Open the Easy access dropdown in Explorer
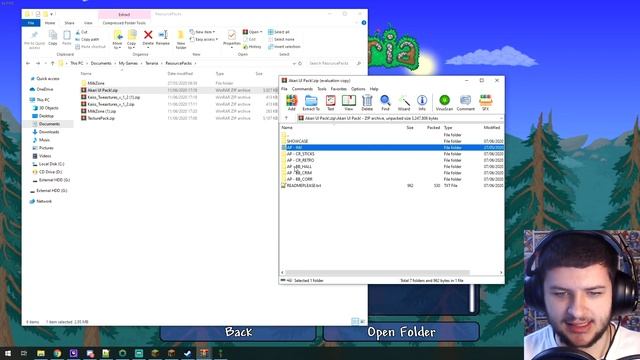The width and height of the screenshot is (640, 360). pos(204,39)
